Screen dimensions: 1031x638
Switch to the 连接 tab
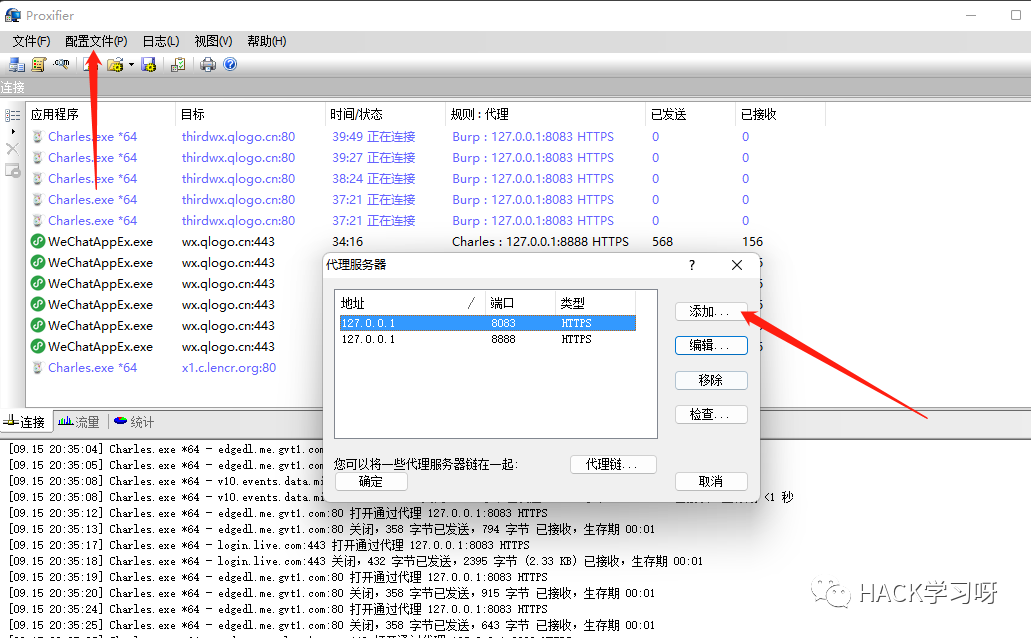[26, 422]
